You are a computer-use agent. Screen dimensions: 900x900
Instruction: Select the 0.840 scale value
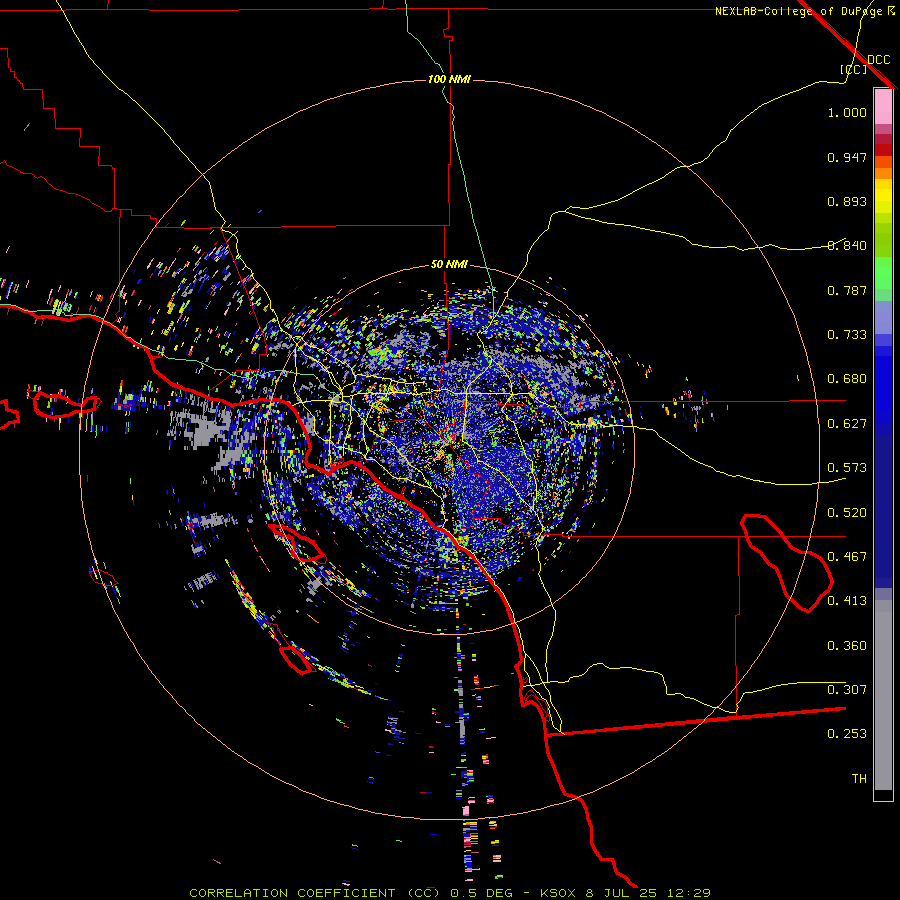pyautogui.click(x=847, y=246)
